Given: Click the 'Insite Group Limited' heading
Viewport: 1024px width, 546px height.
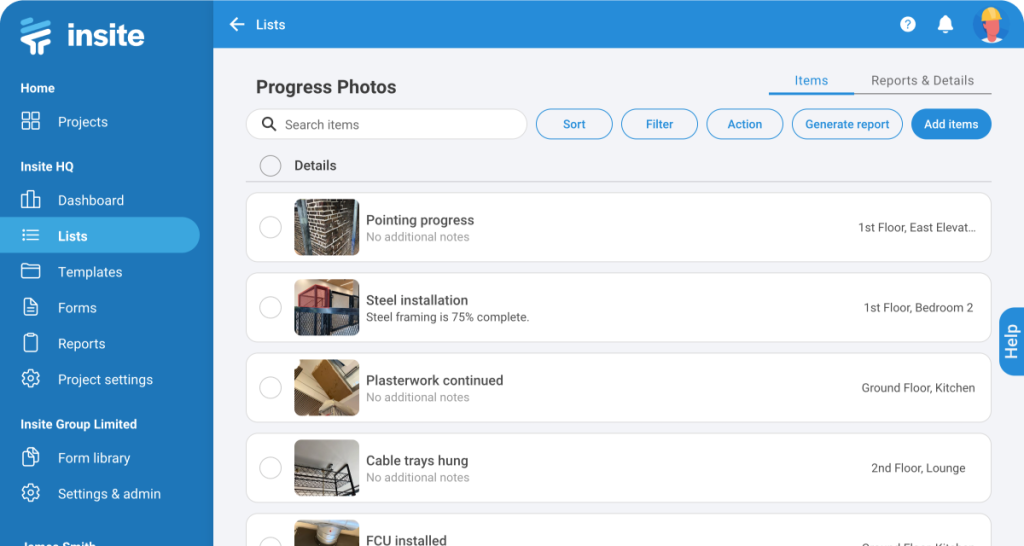Looking at the screenshot, I should [x=78, y=425].
